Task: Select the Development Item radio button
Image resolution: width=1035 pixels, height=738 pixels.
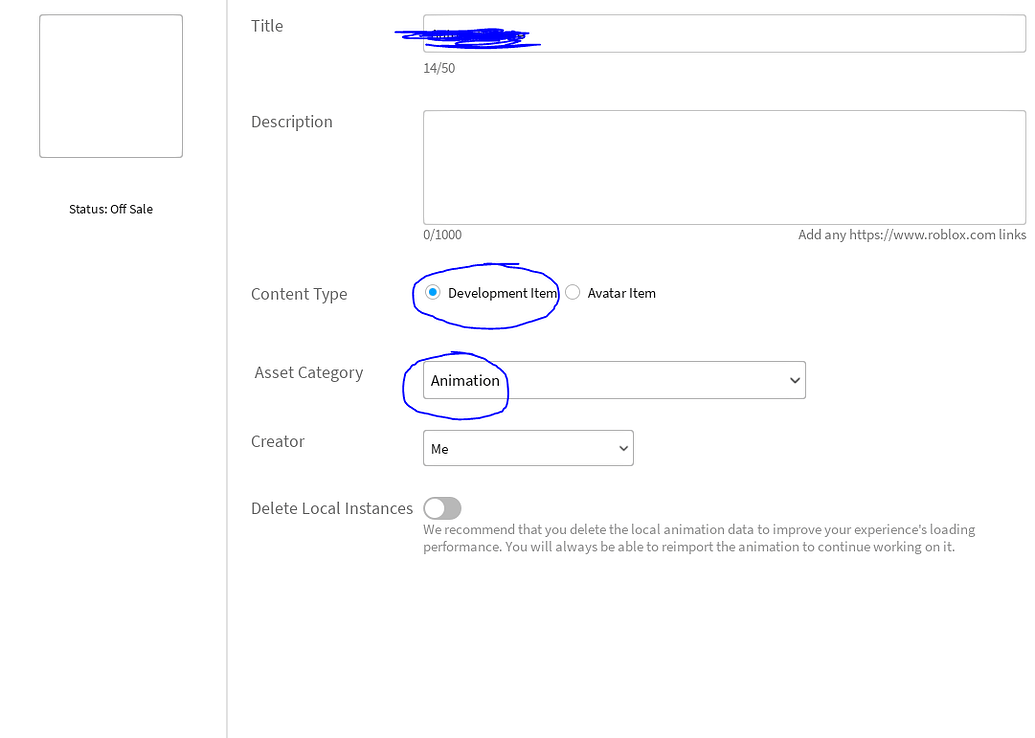Action: tap(433, 293)
